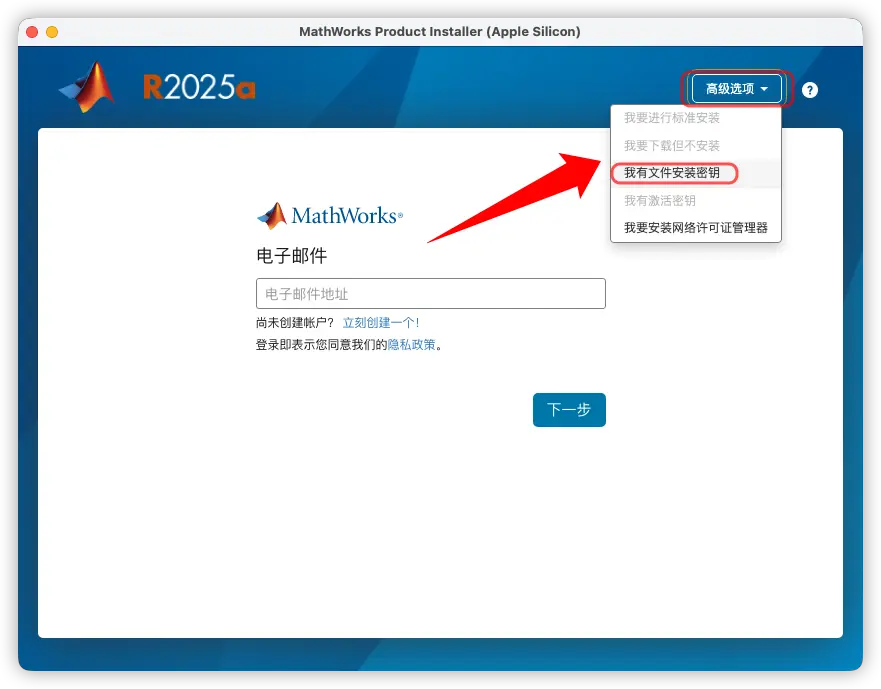Screen dimensions: 881x689
Task: Select 我有文件安装密钥 from the menu
Action: 672,173
